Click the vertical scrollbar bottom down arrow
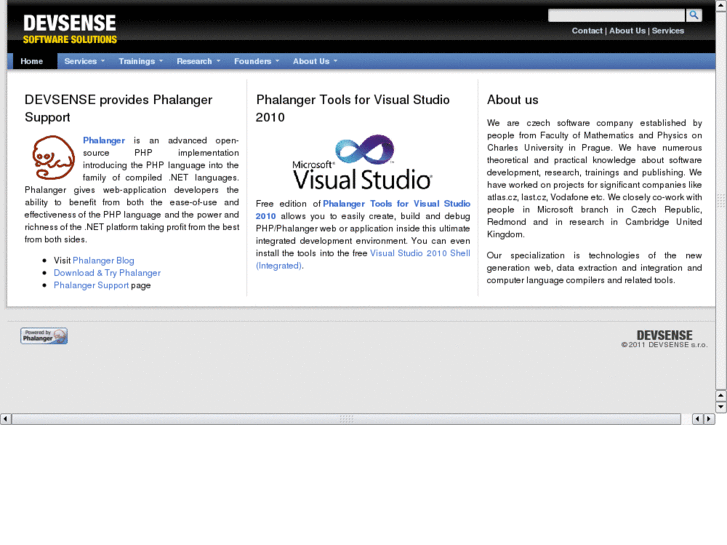The width and height of the screenshot is (727, 545). [721, 407]
